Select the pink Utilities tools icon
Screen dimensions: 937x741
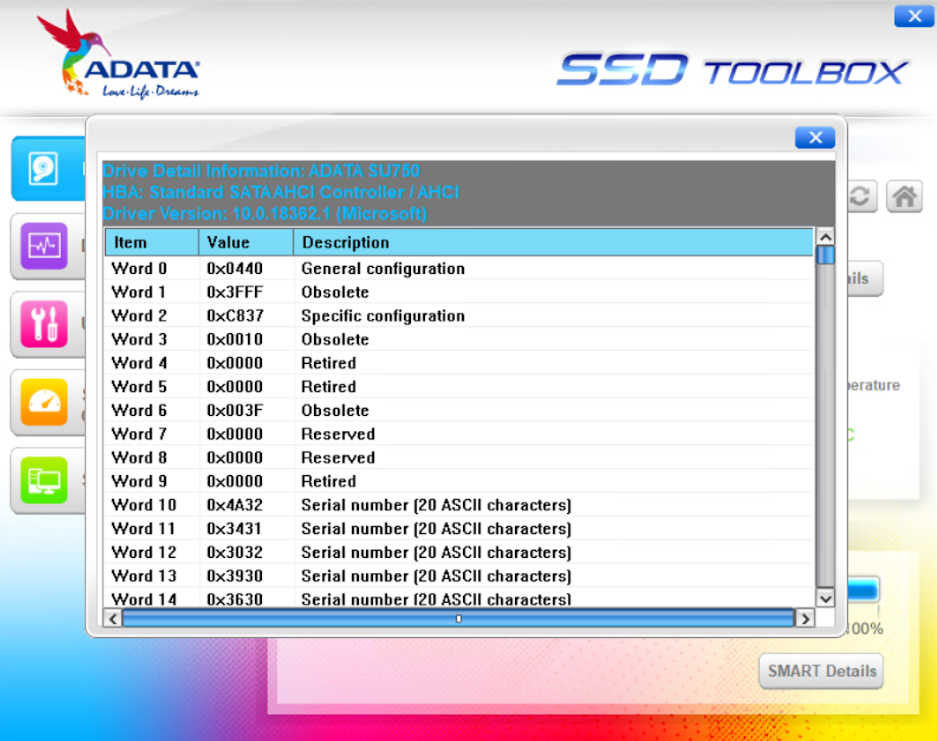45,324
